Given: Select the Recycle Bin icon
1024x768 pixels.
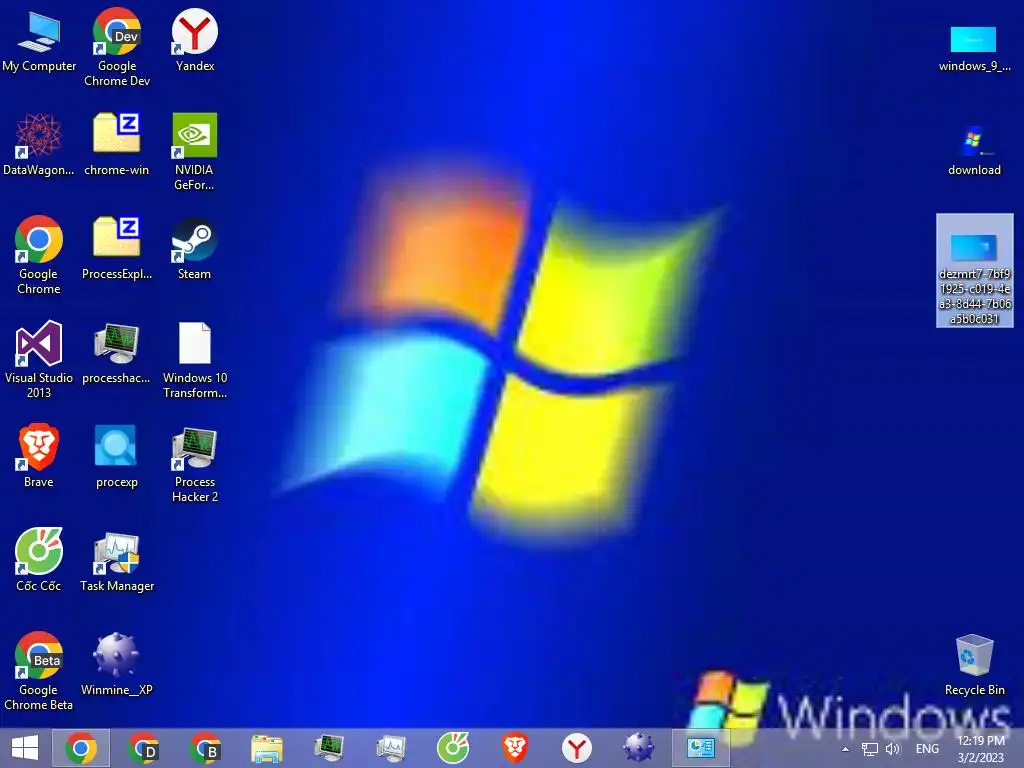Looking at the screenshot, I should click(x=974, y=664).
